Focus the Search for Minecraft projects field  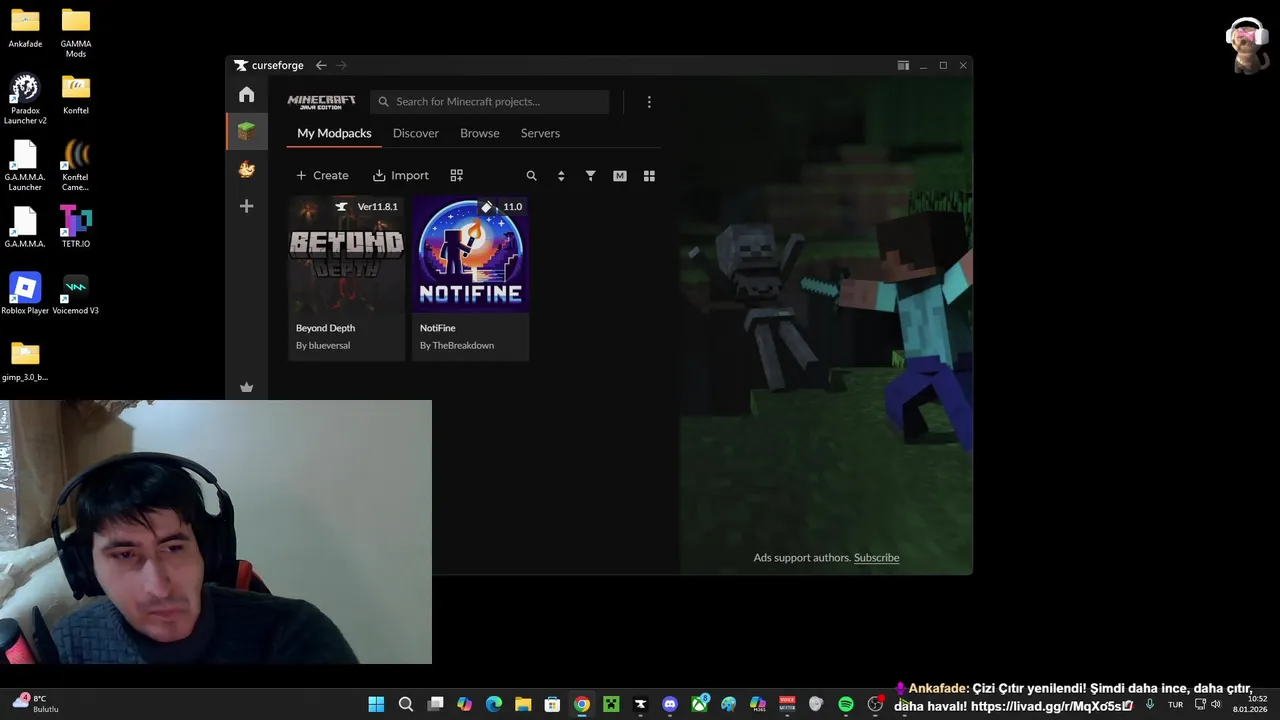[490, 102]
